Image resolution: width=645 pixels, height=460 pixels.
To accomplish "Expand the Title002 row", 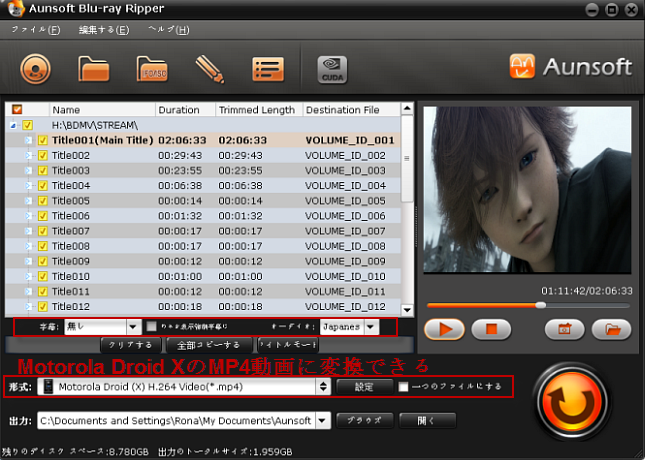I will 28,155.
